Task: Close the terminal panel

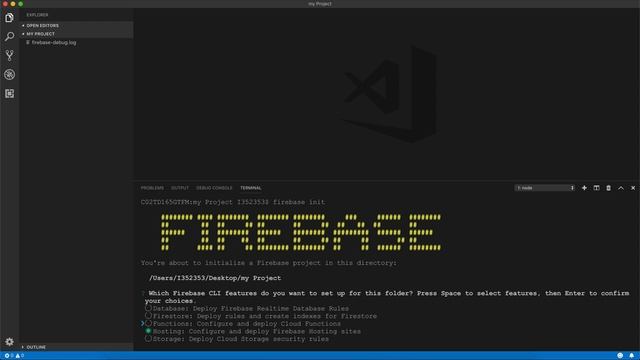Action: [x=633, y=188]
